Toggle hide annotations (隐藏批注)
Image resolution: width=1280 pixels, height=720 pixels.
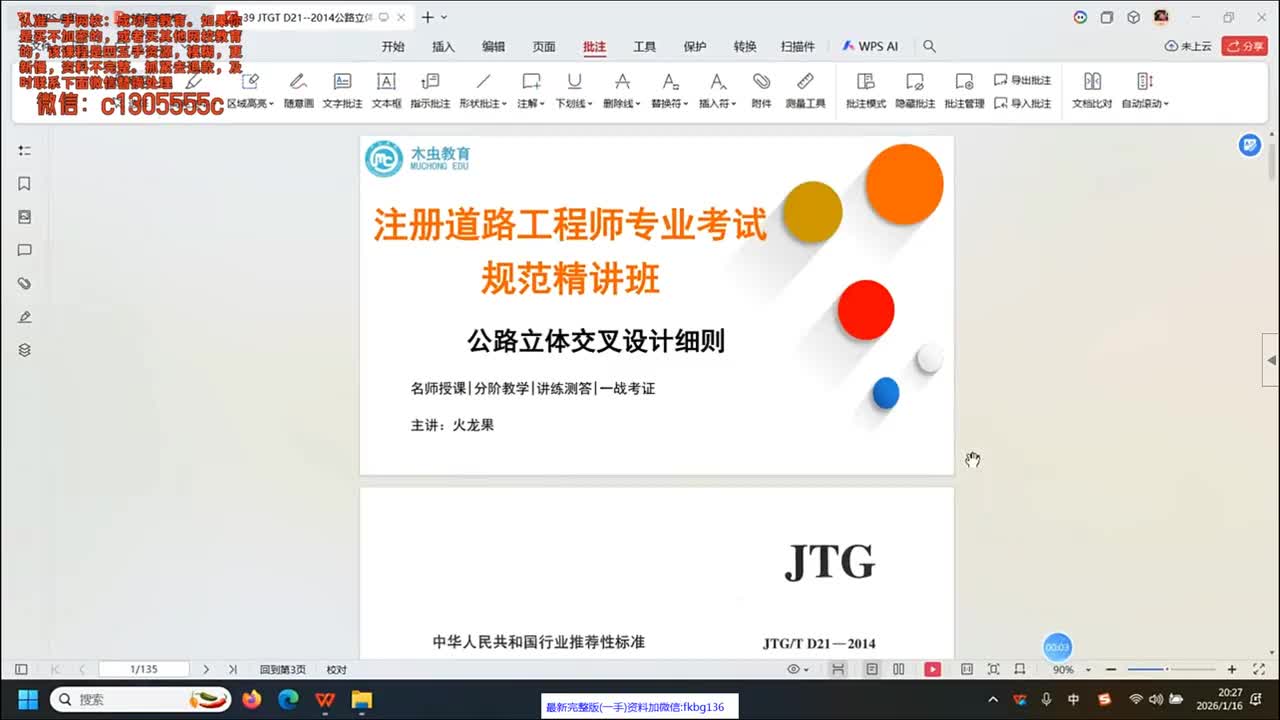pos(915,90)
